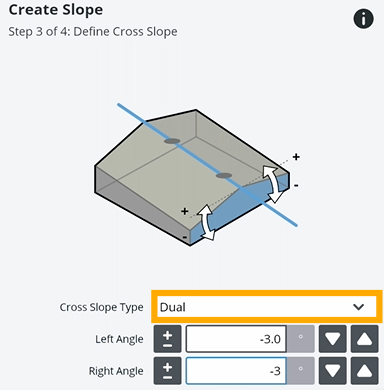This screenshot has height=390, width=384.
Task: Decrease Right Angle with the down arrow
Action: (x=332, y=371)
